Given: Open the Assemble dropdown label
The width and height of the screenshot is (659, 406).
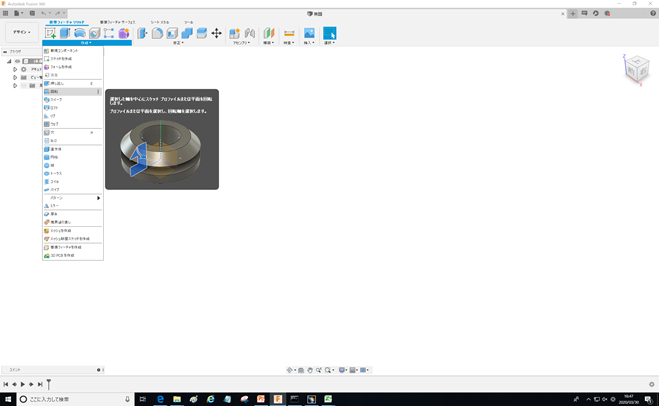Looking at the screenshot, I should pyautogui.click(x=242, y=43).
